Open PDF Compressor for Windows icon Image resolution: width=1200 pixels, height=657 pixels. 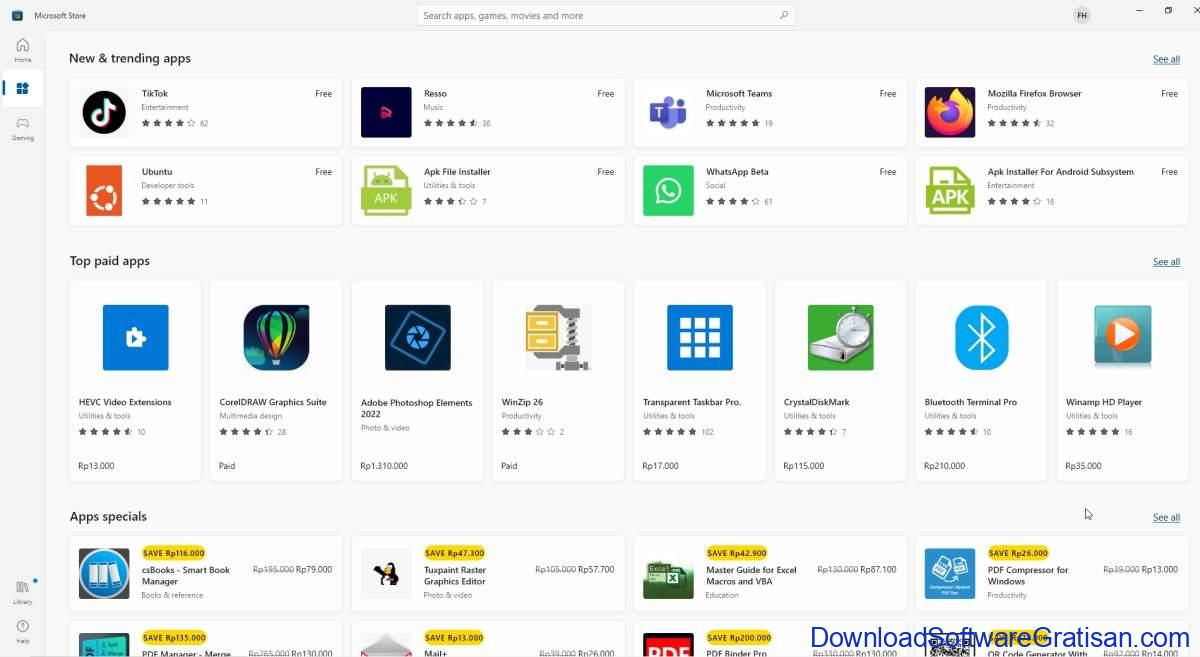[x=950, y=573]
